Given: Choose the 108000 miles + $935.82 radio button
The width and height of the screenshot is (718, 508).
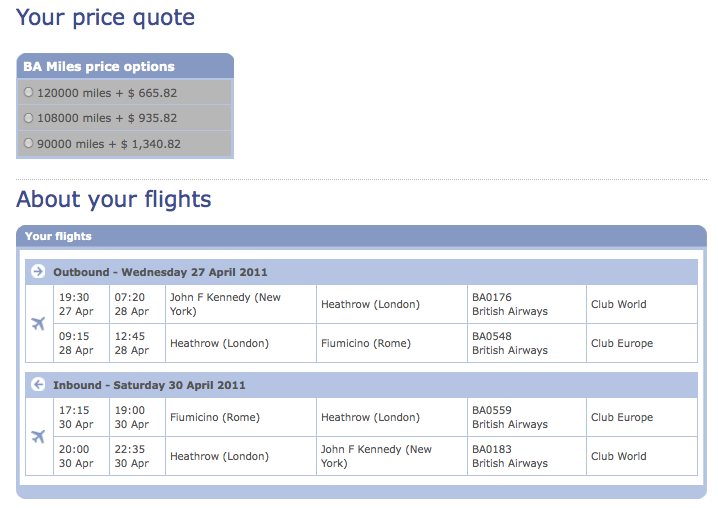Looking at the screenshot, I should [x=28, y=118].
